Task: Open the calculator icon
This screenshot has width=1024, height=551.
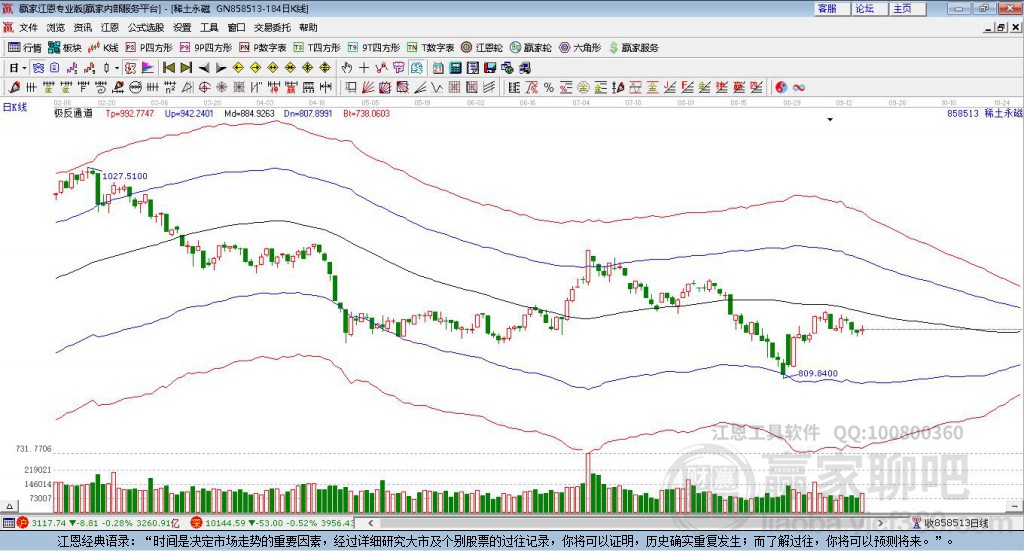Action: pyautogui.click(x=455, y=68)
